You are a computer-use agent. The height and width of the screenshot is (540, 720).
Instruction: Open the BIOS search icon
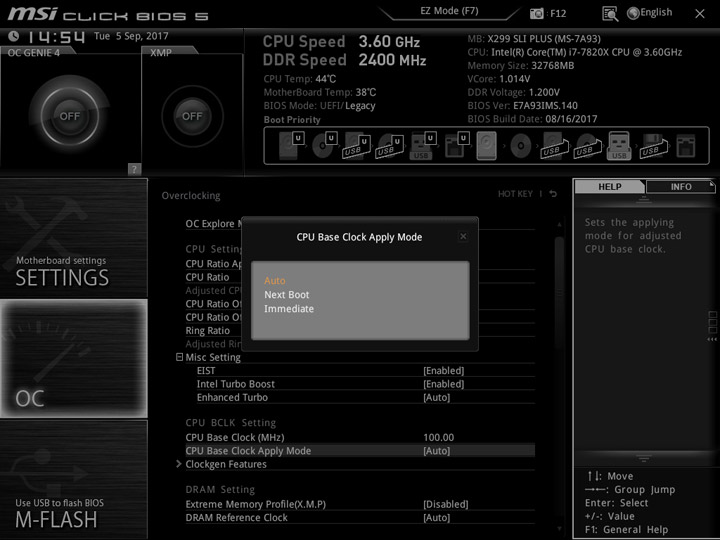click(x=610, y=14)
